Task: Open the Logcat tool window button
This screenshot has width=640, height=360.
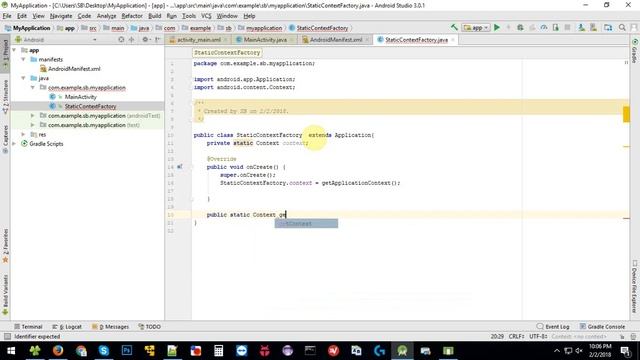Action: click(67, 327)
